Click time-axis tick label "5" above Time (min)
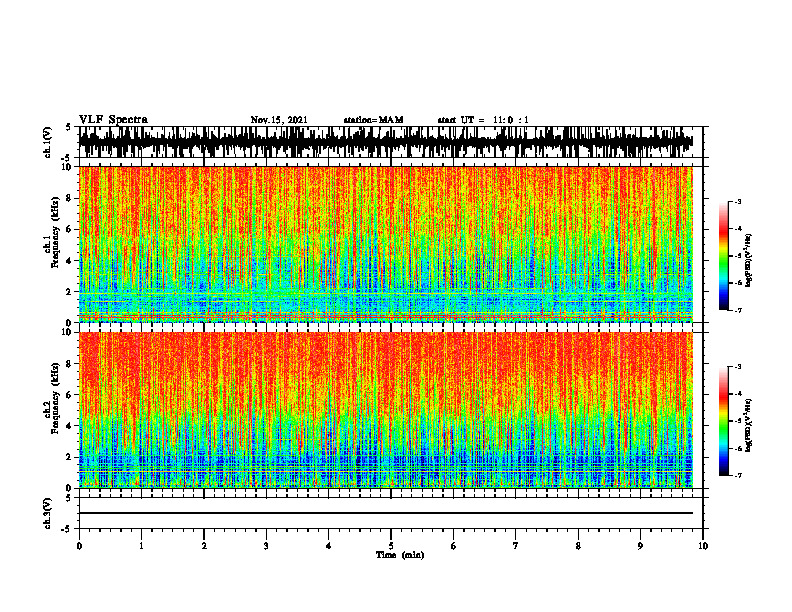Image resolution: width=792 pixels, height=612 pixels. (x=391, y=546)
